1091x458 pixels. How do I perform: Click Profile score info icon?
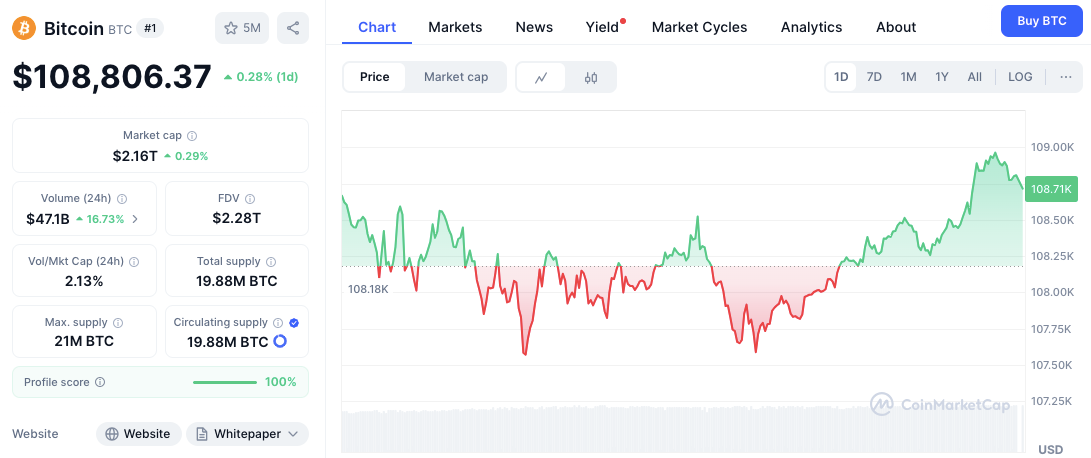100,382
